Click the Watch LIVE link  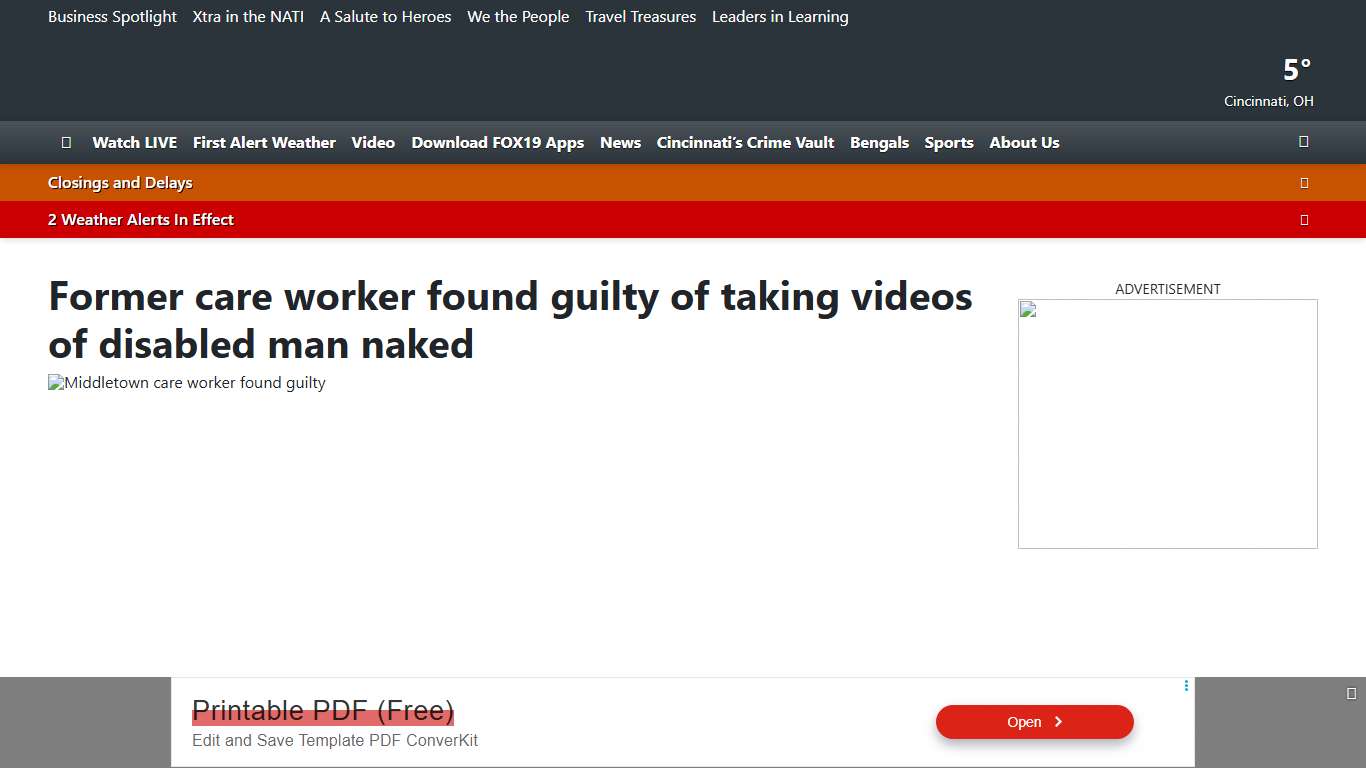pos(134,142)
